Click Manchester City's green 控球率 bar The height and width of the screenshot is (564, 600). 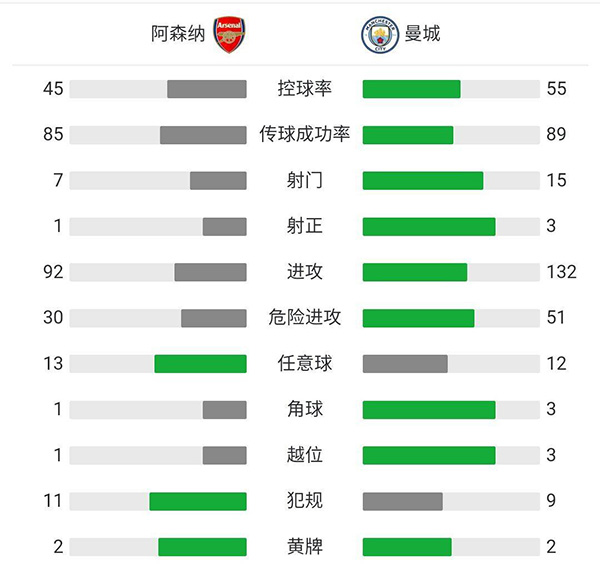coord(411,89)
